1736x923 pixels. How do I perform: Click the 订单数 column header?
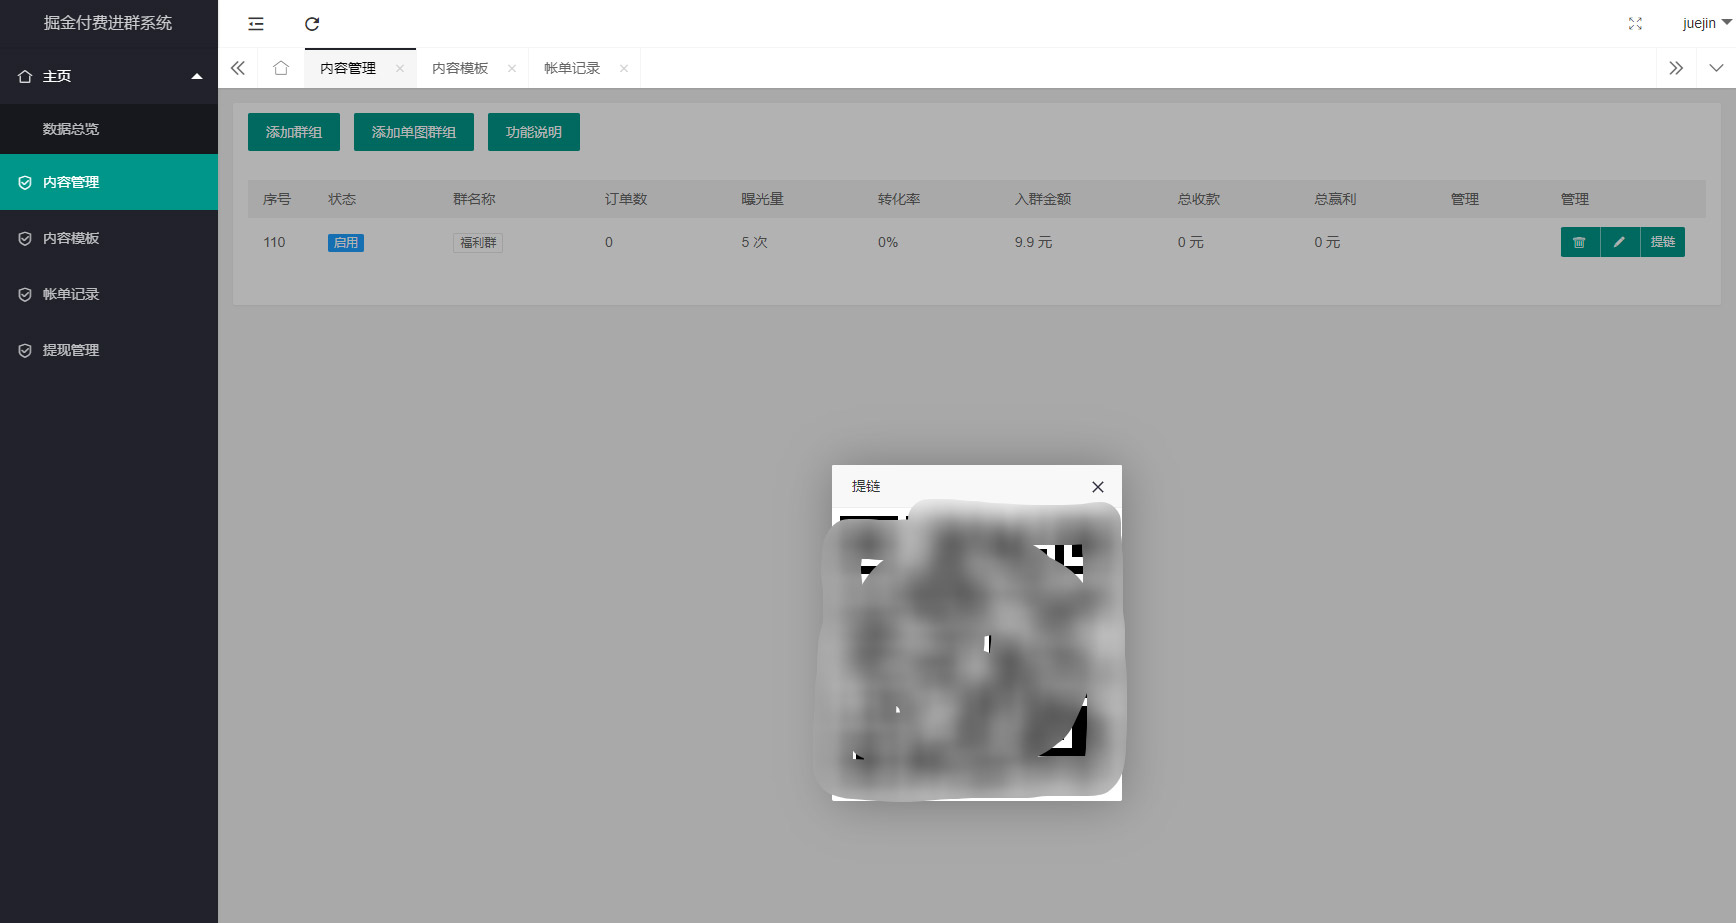pyautogui.click(x=626, y=199)
